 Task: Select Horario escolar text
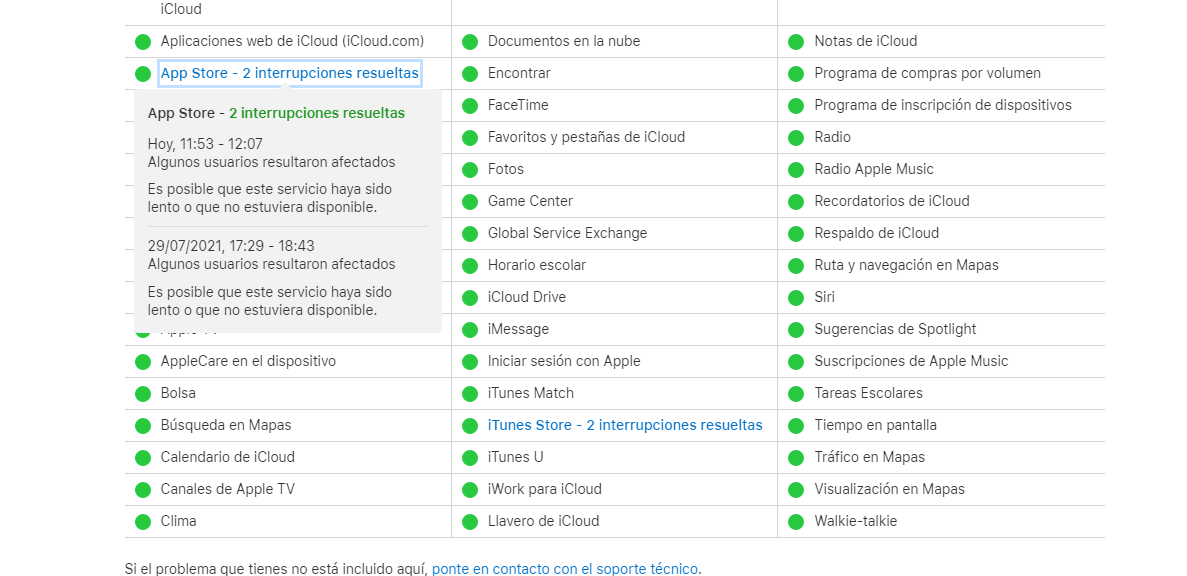pyautogui.click(x=537, y=265)
